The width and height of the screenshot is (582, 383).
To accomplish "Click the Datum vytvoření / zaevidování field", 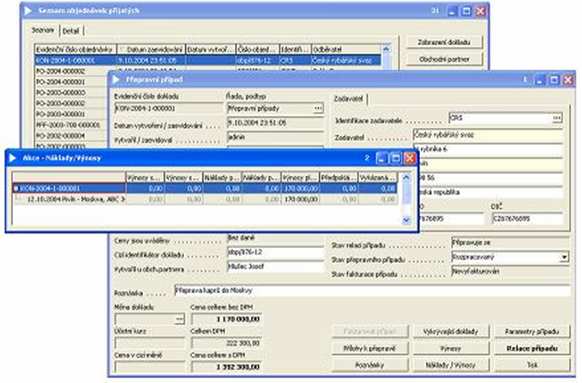I will [x=275, y=123].
